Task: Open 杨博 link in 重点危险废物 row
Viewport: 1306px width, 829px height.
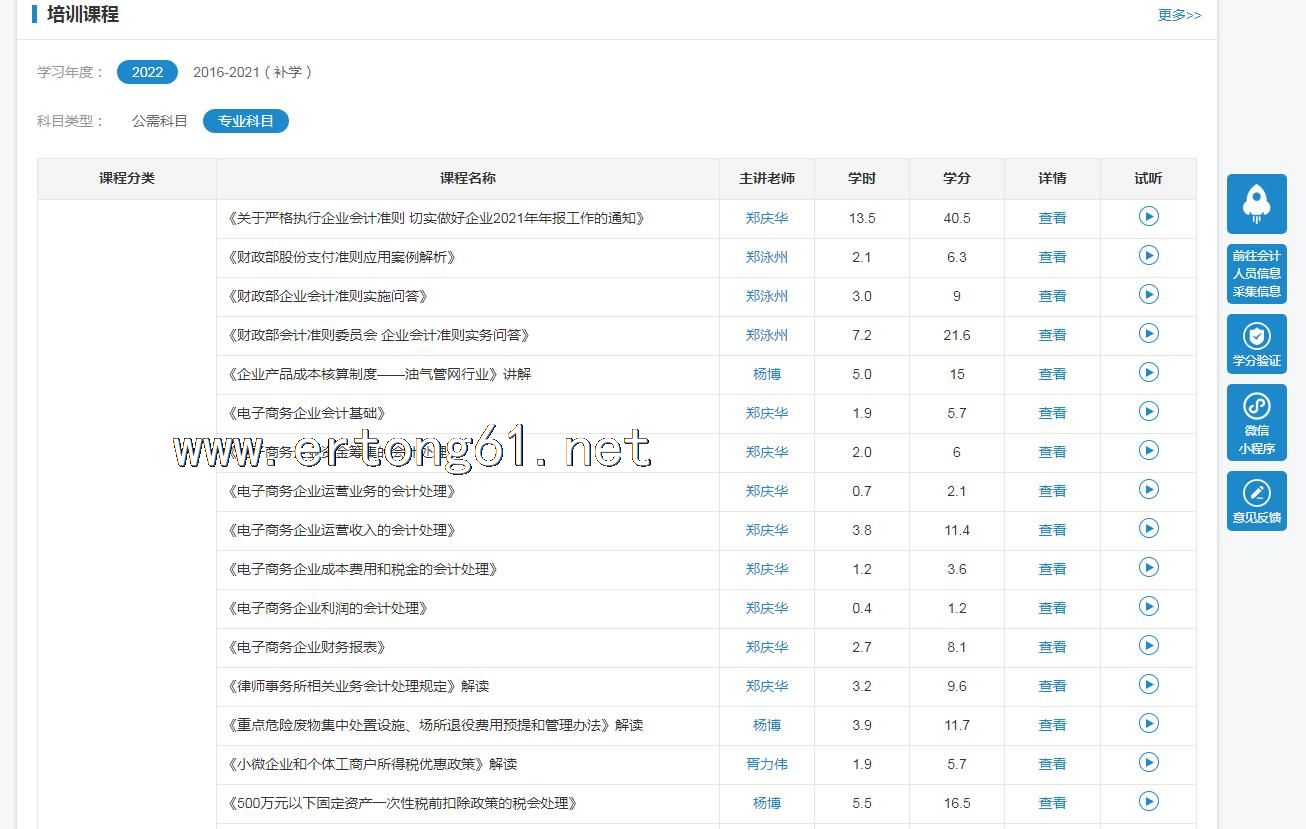Action: point(766,725)
